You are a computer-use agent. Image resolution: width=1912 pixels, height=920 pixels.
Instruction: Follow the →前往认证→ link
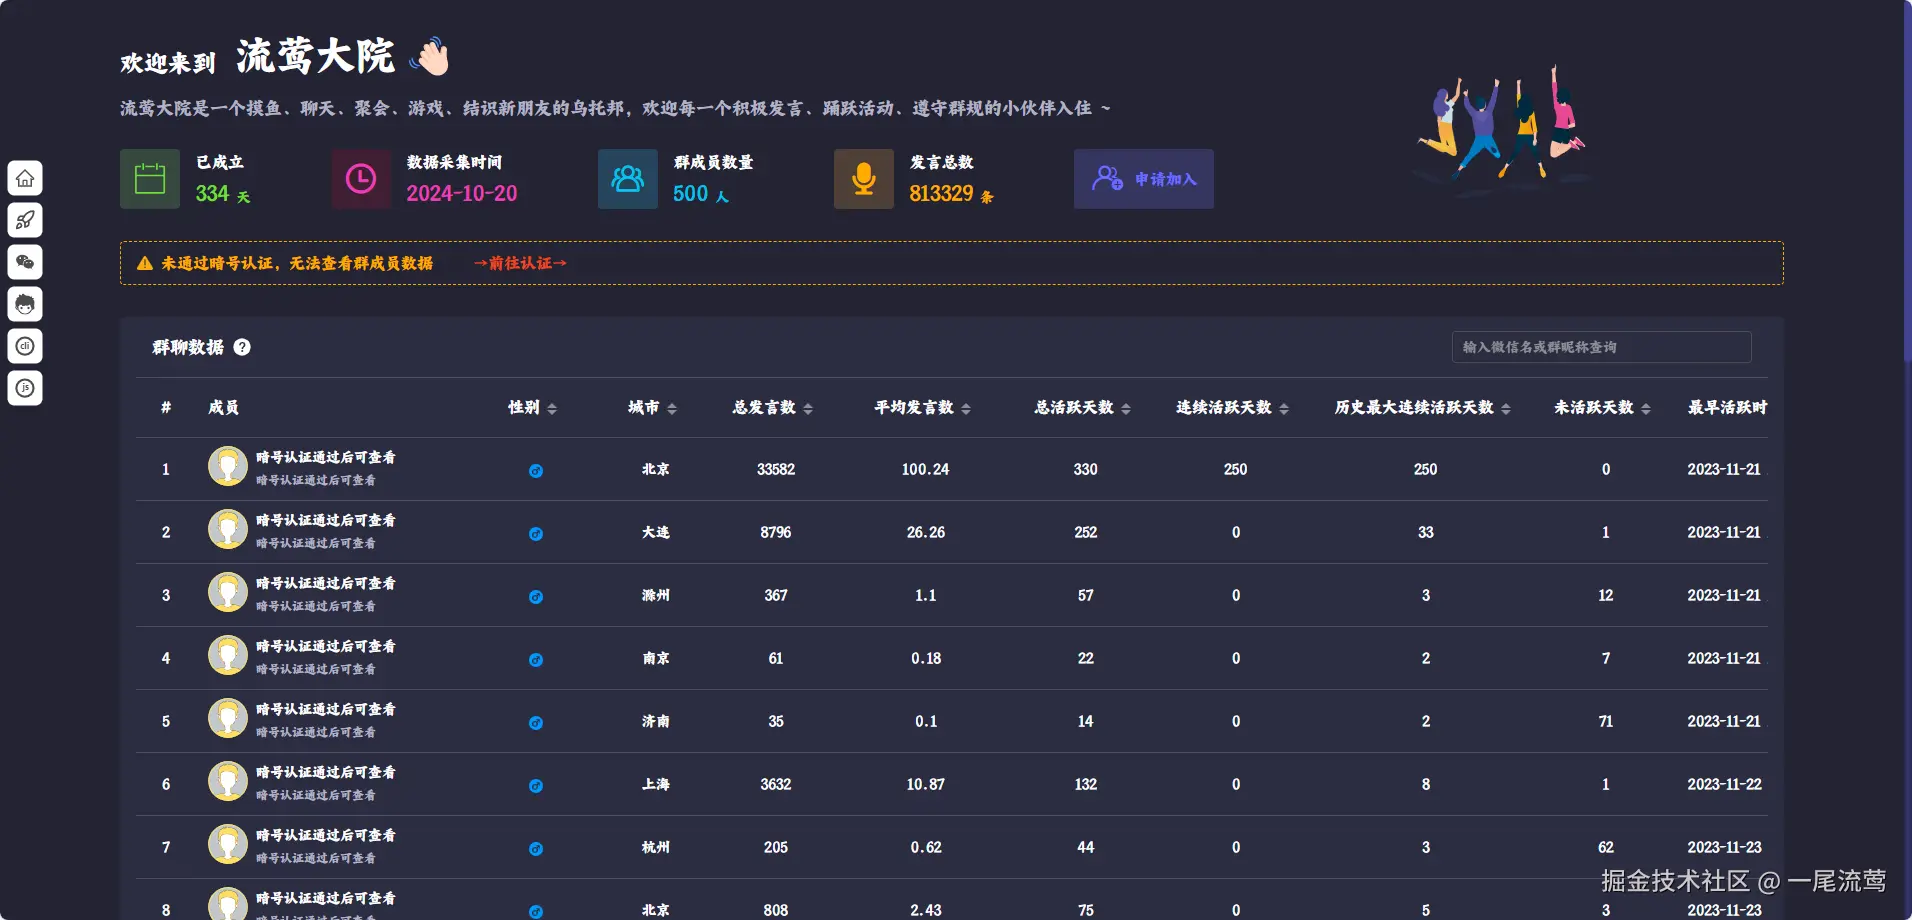tap(520, 263)
